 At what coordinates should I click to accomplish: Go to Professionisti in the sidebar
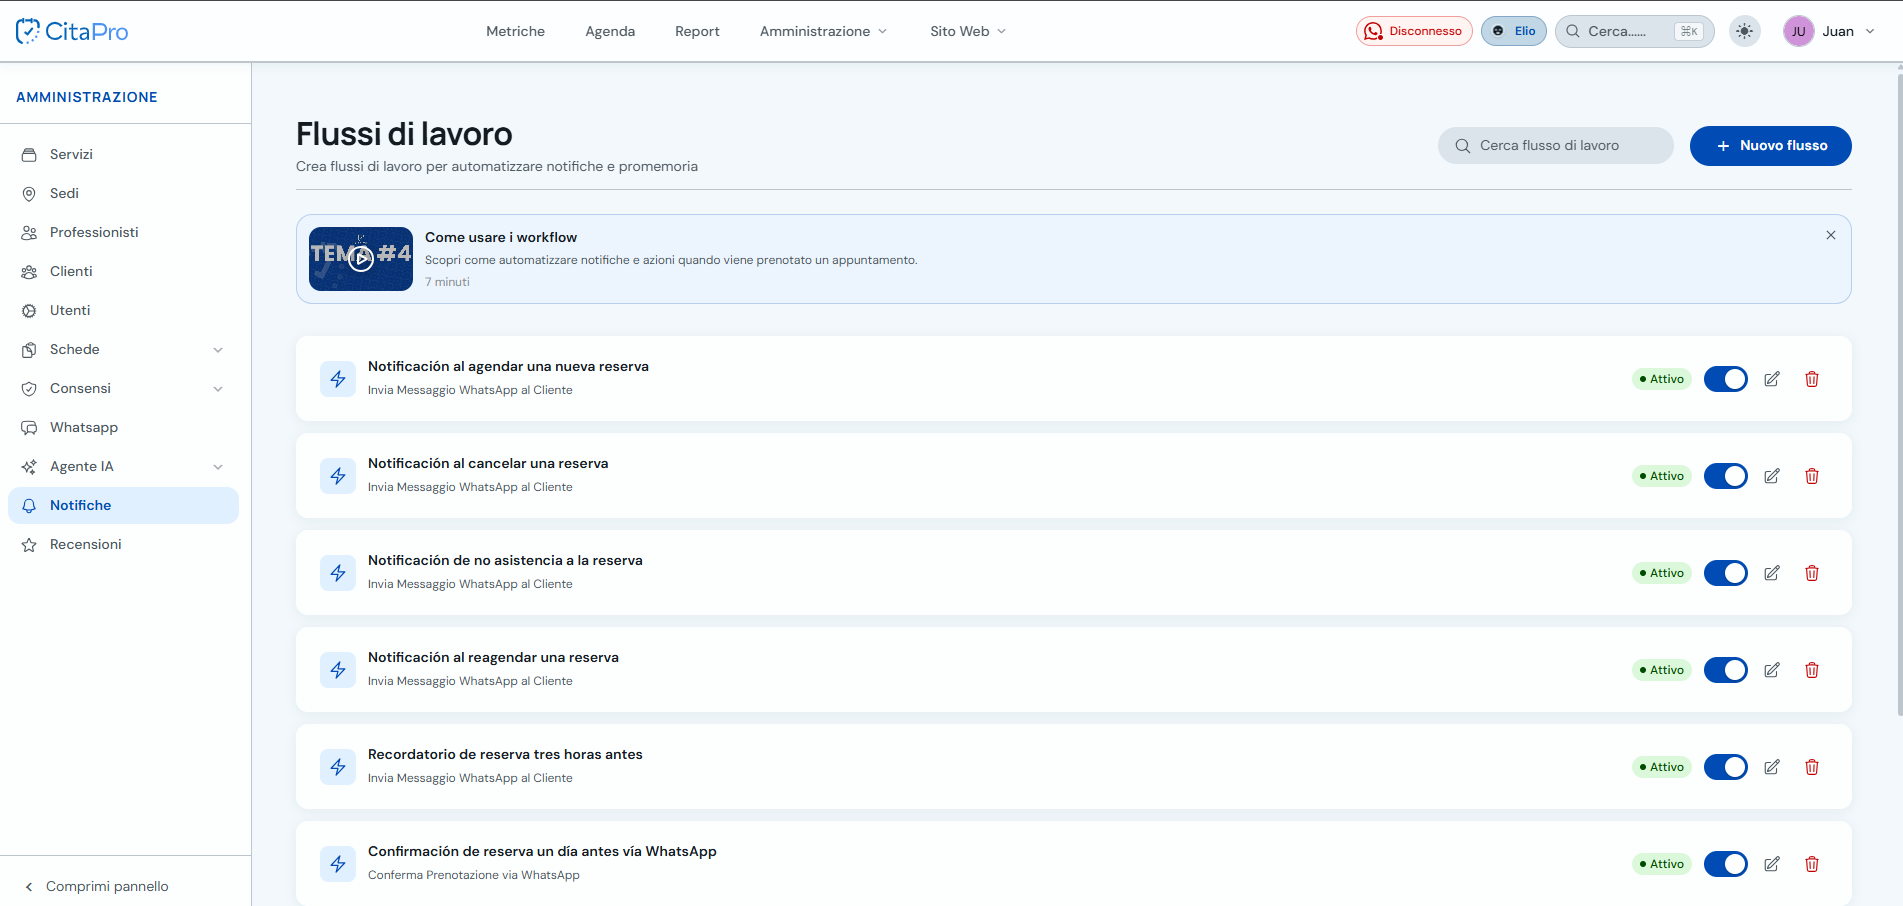123,232
